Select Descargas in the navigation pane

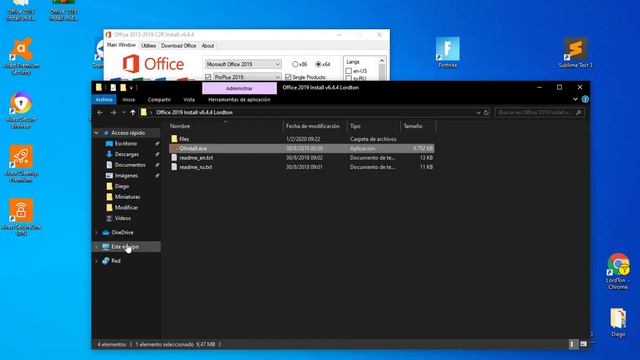[x=127, y=154]
